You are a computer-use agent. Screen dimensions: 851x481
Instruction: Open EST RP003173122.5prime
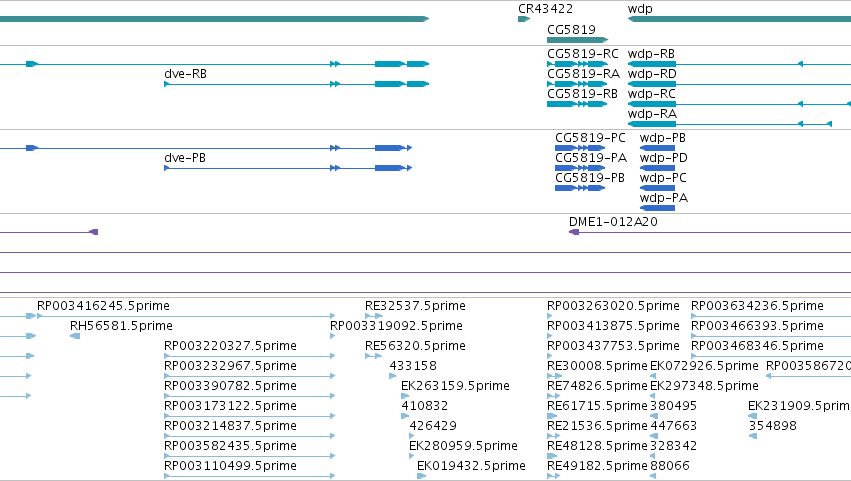[230, 407]
